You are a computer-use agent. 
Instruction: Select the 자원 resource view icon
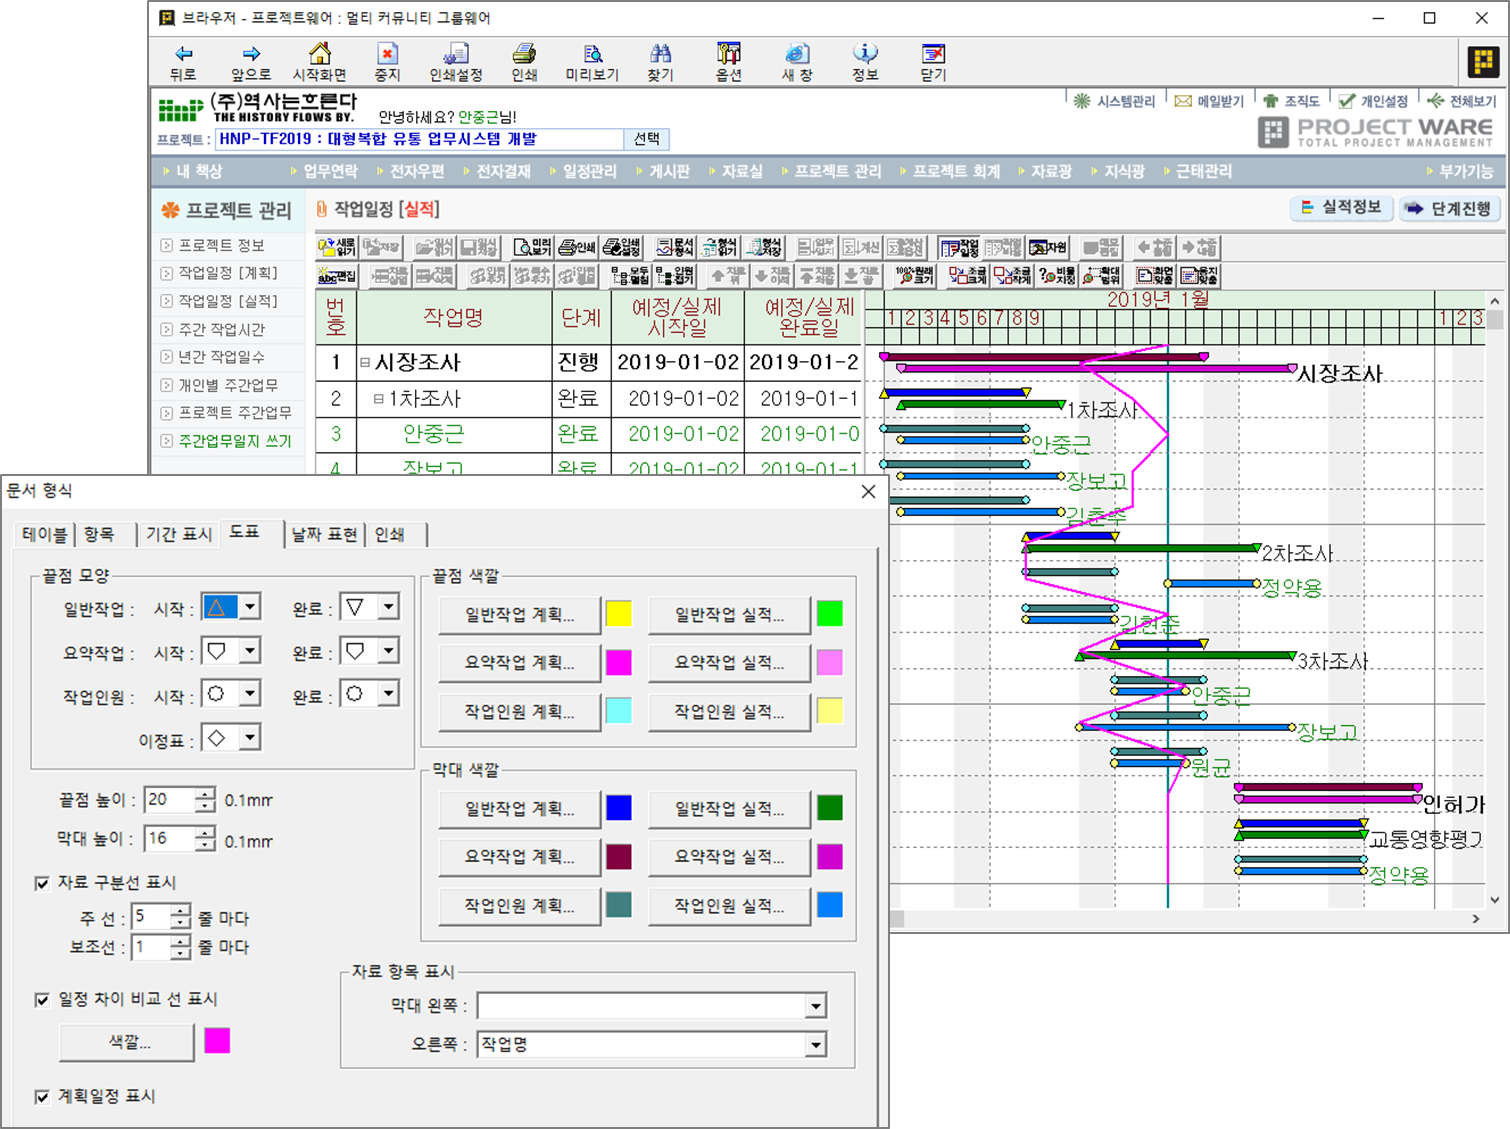(1048, 247)
